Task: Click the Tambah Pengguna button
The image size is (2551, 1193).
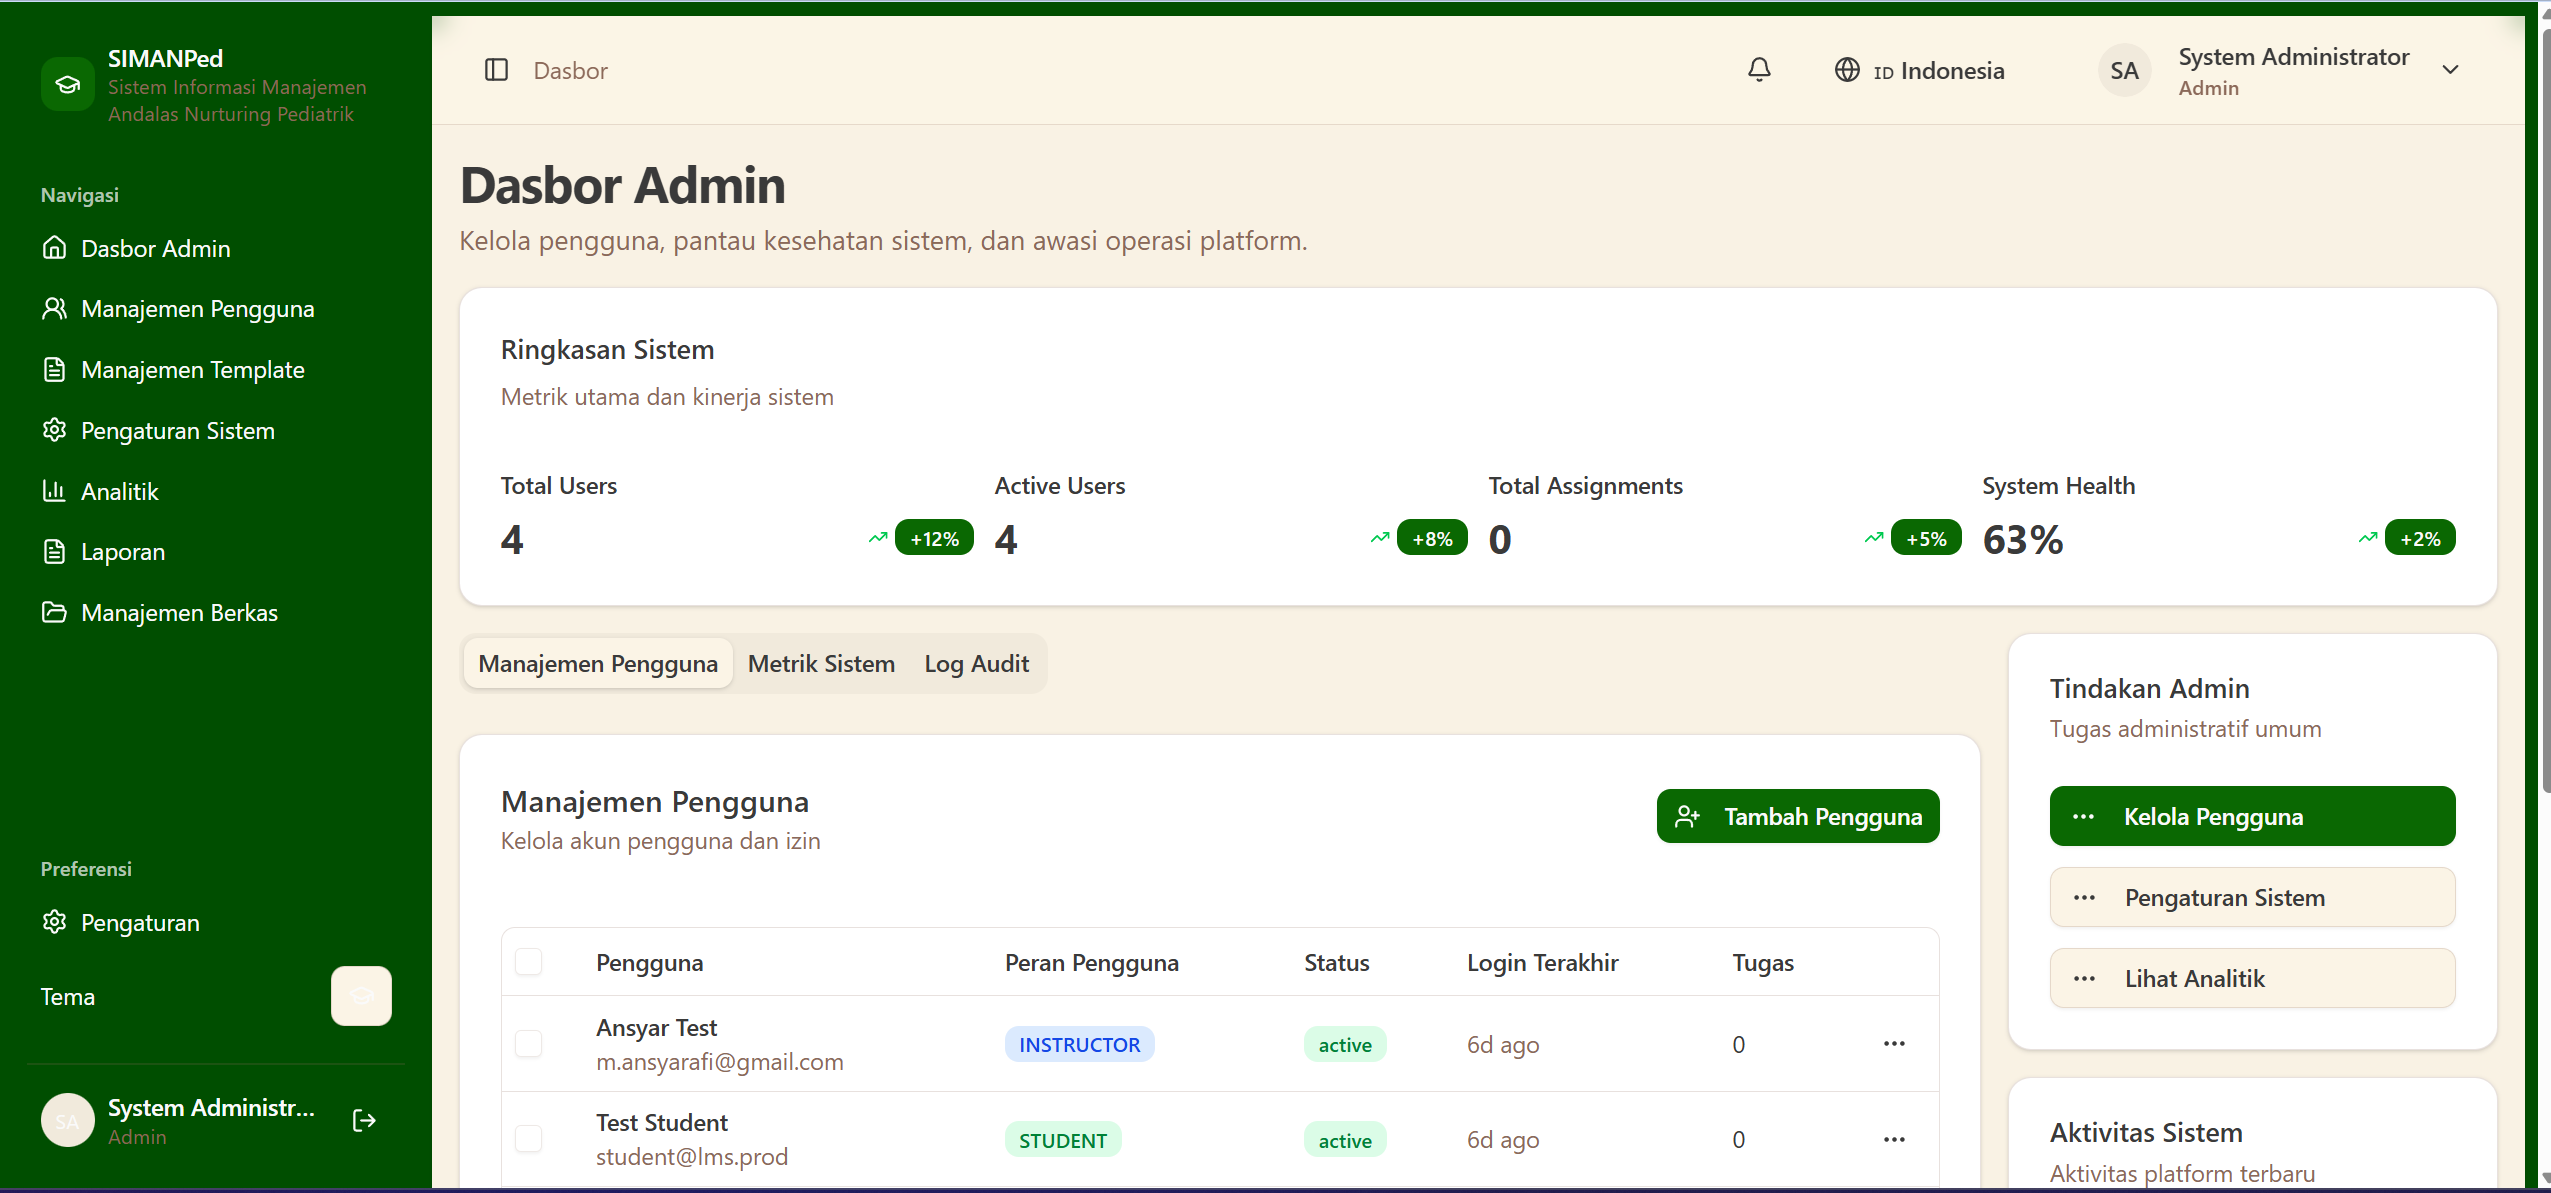Action: click(x=1797, y=817)
